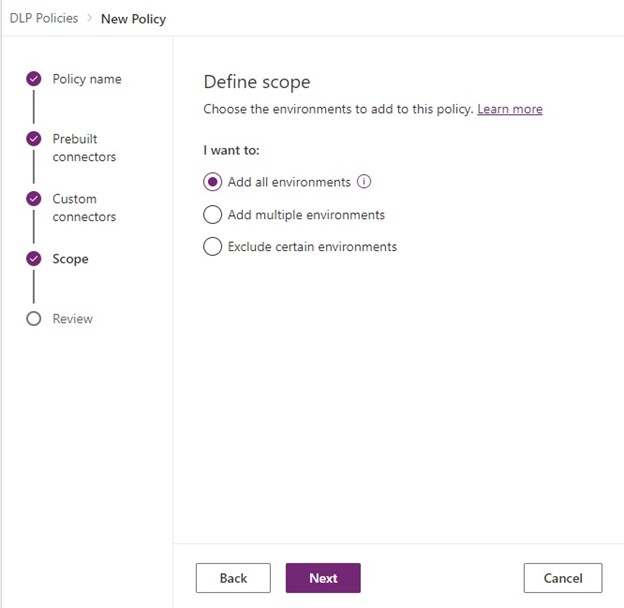The height and width of the screenshot is (608, 624).
Task: Go to the Review step label
Action: 72,319
